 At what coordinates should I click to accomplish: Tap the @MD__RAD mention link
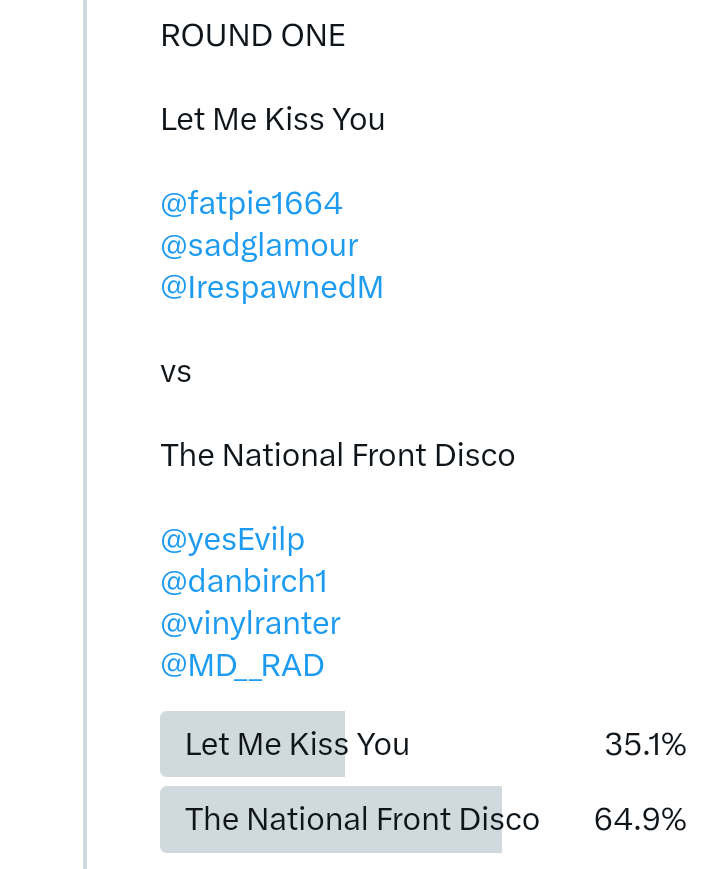point(242,666)
